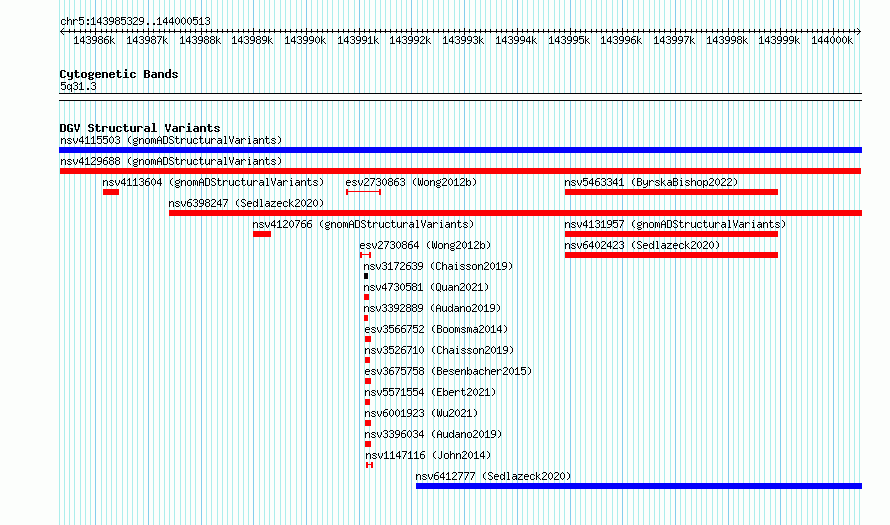
Task: Select the red nsv4730581 marker
Action: click(367, 297)
